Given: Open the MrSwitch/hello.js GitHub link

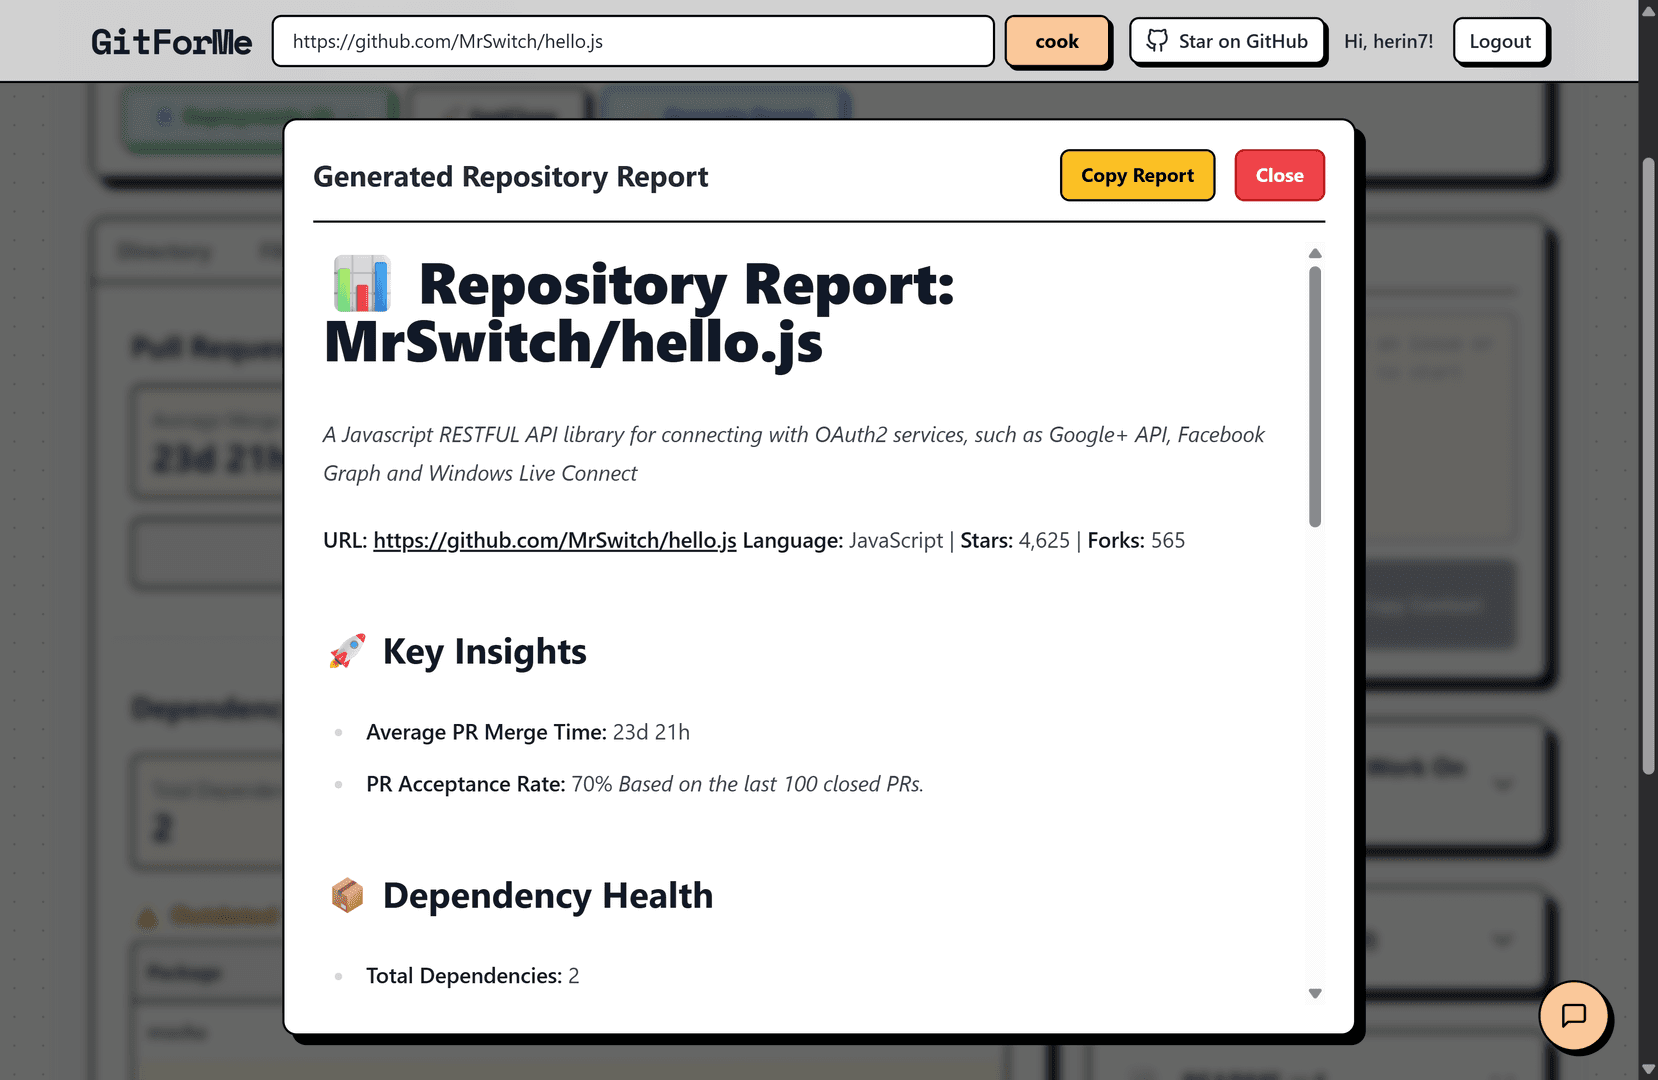Looking at the screenshot, I should point(554,541).
